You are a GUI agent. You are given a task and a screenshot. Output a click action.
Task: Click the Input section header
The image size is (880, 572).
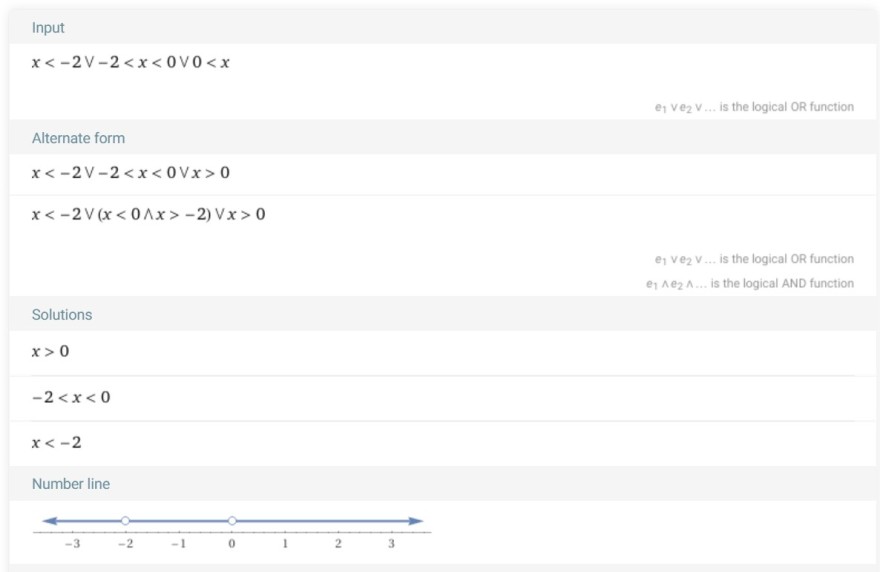pyautogui.click(x=48, y=28)
